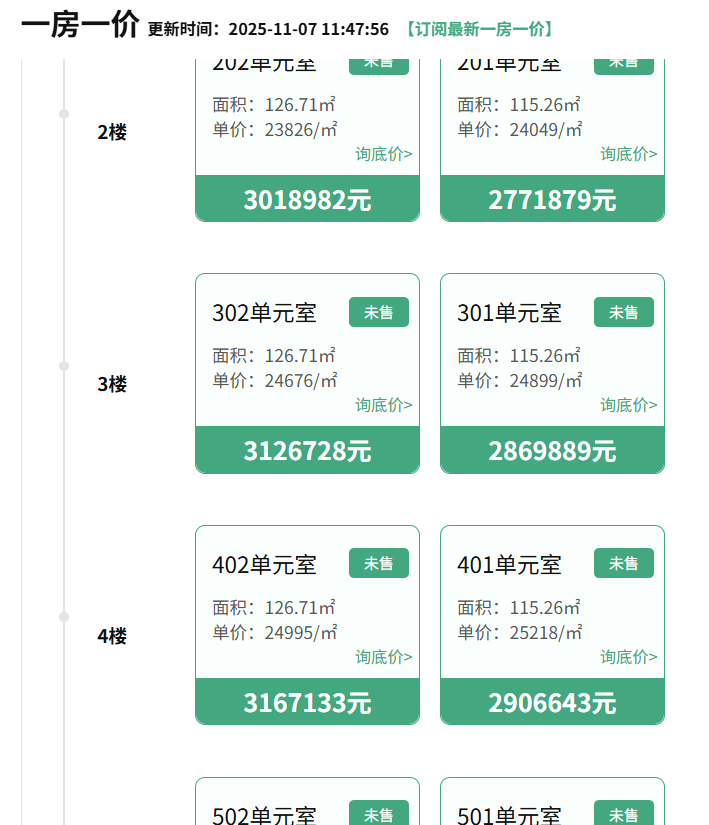Screen dimensions: 709x825
Task: Click the 4楼 timeline dot marker
Action: (x=64, y=617)
